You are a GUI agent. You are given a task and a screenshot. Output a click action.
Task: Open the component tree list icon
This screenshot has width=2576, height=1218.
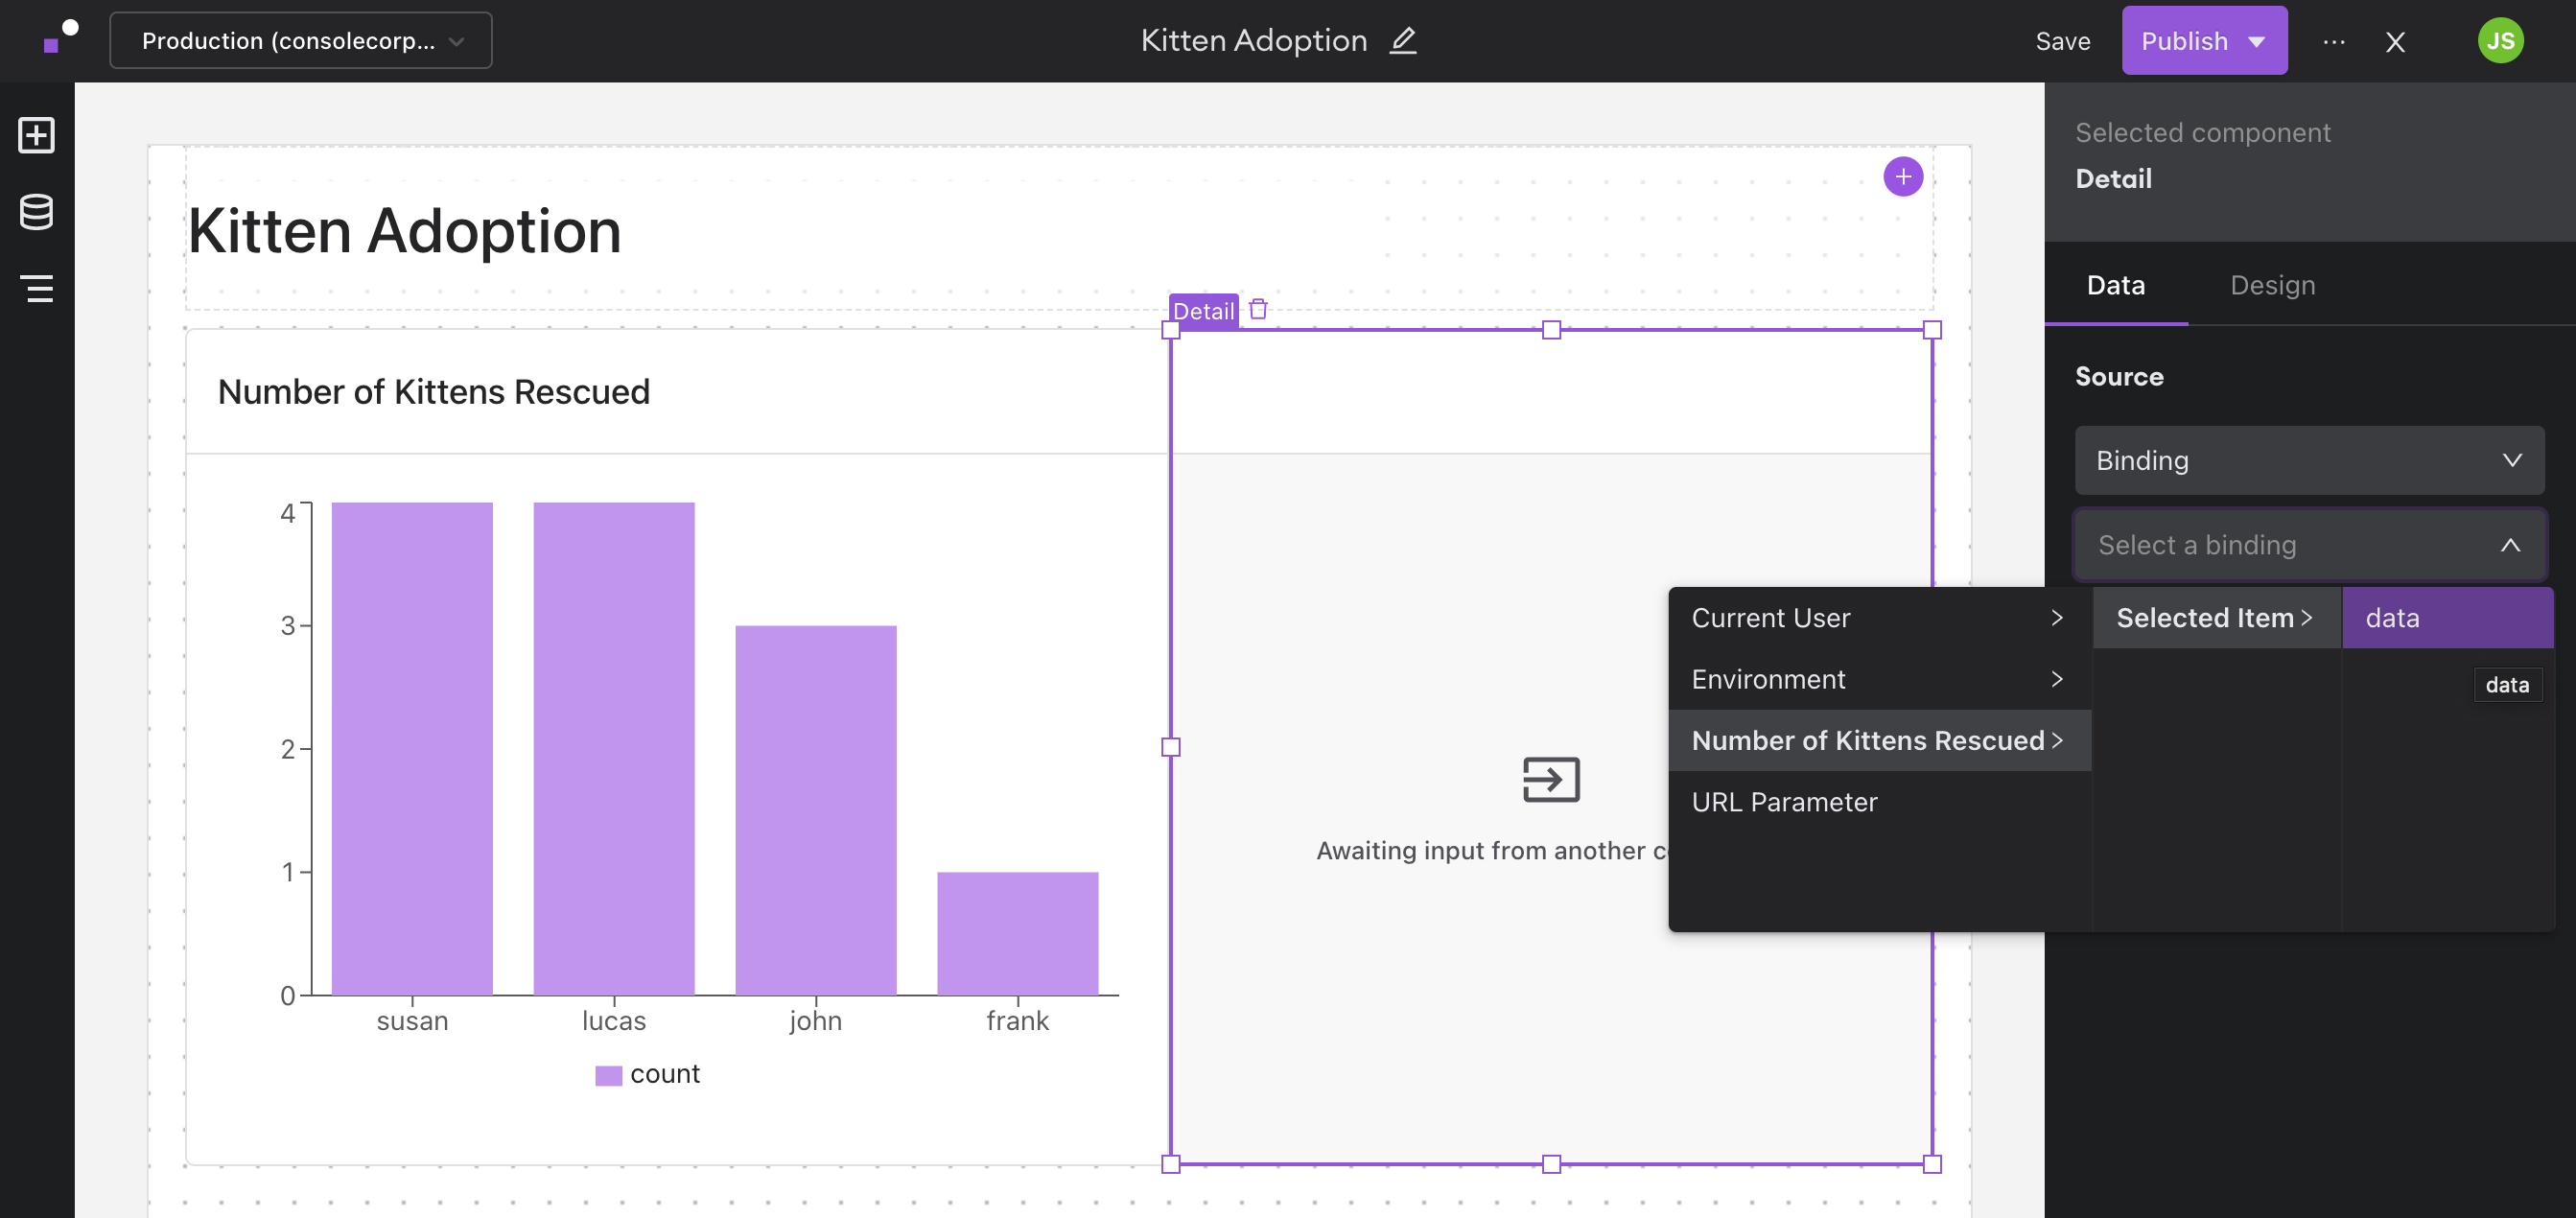point(37,288)
